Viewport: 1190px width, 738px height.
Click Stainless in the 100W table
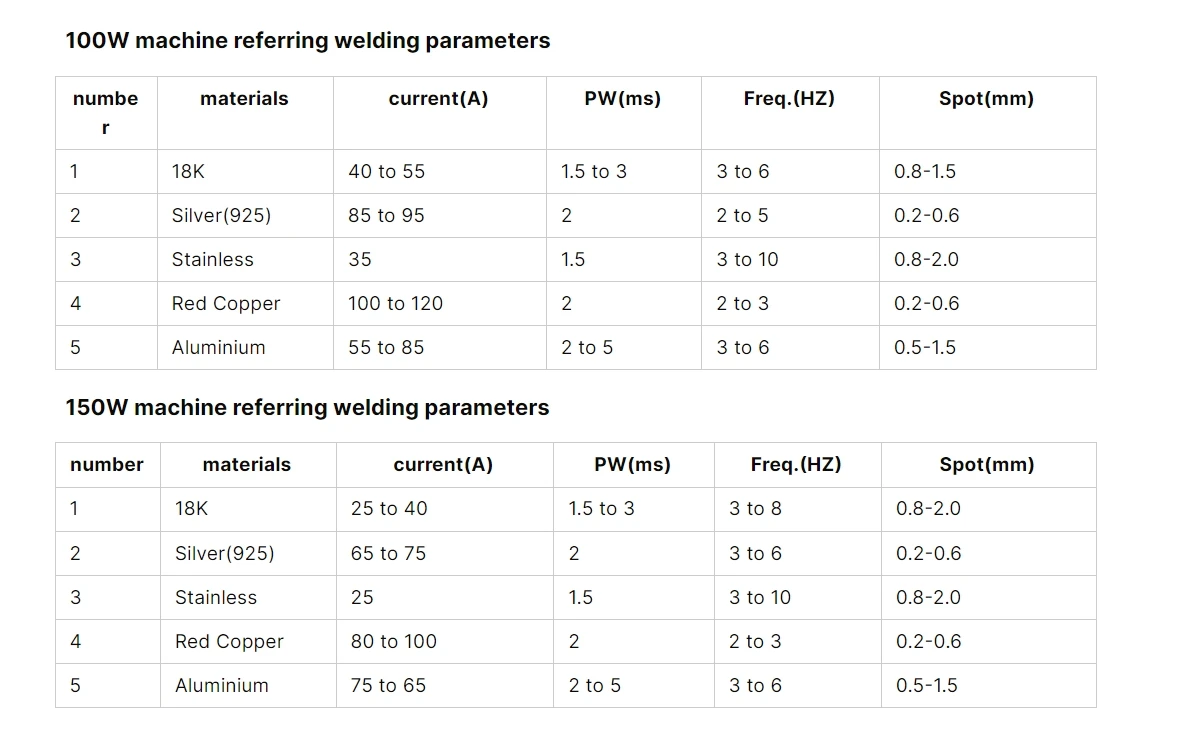(212, 260)
